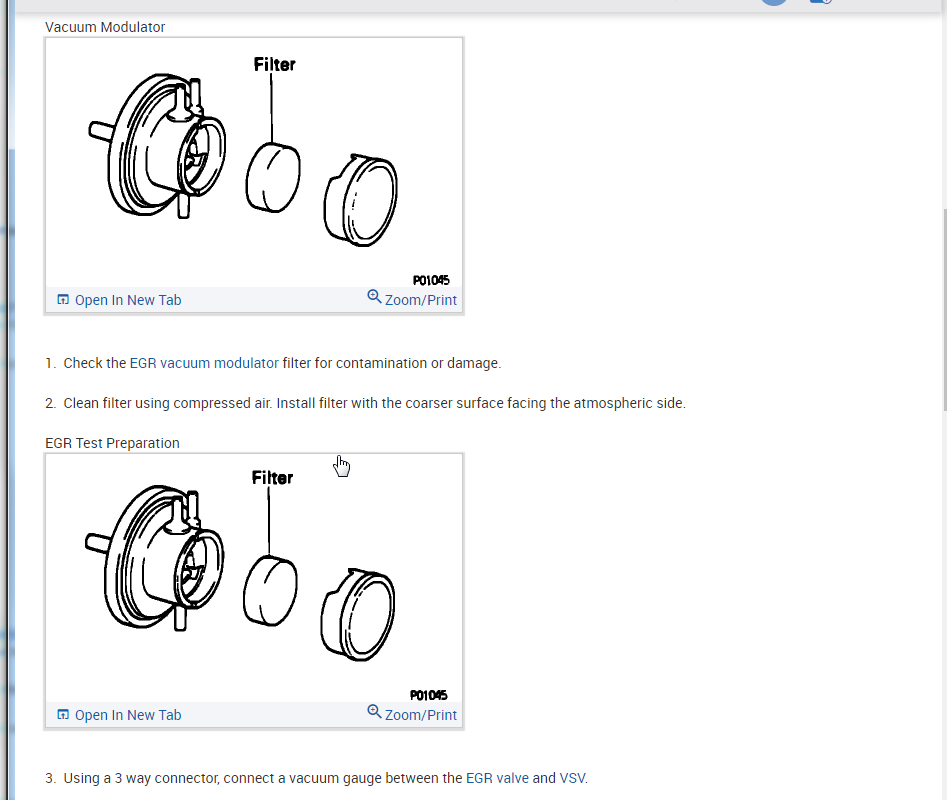
Task: Click the open-in-new-tab icon under Vacuum Modulator diagram
Action: coord(63,299)
